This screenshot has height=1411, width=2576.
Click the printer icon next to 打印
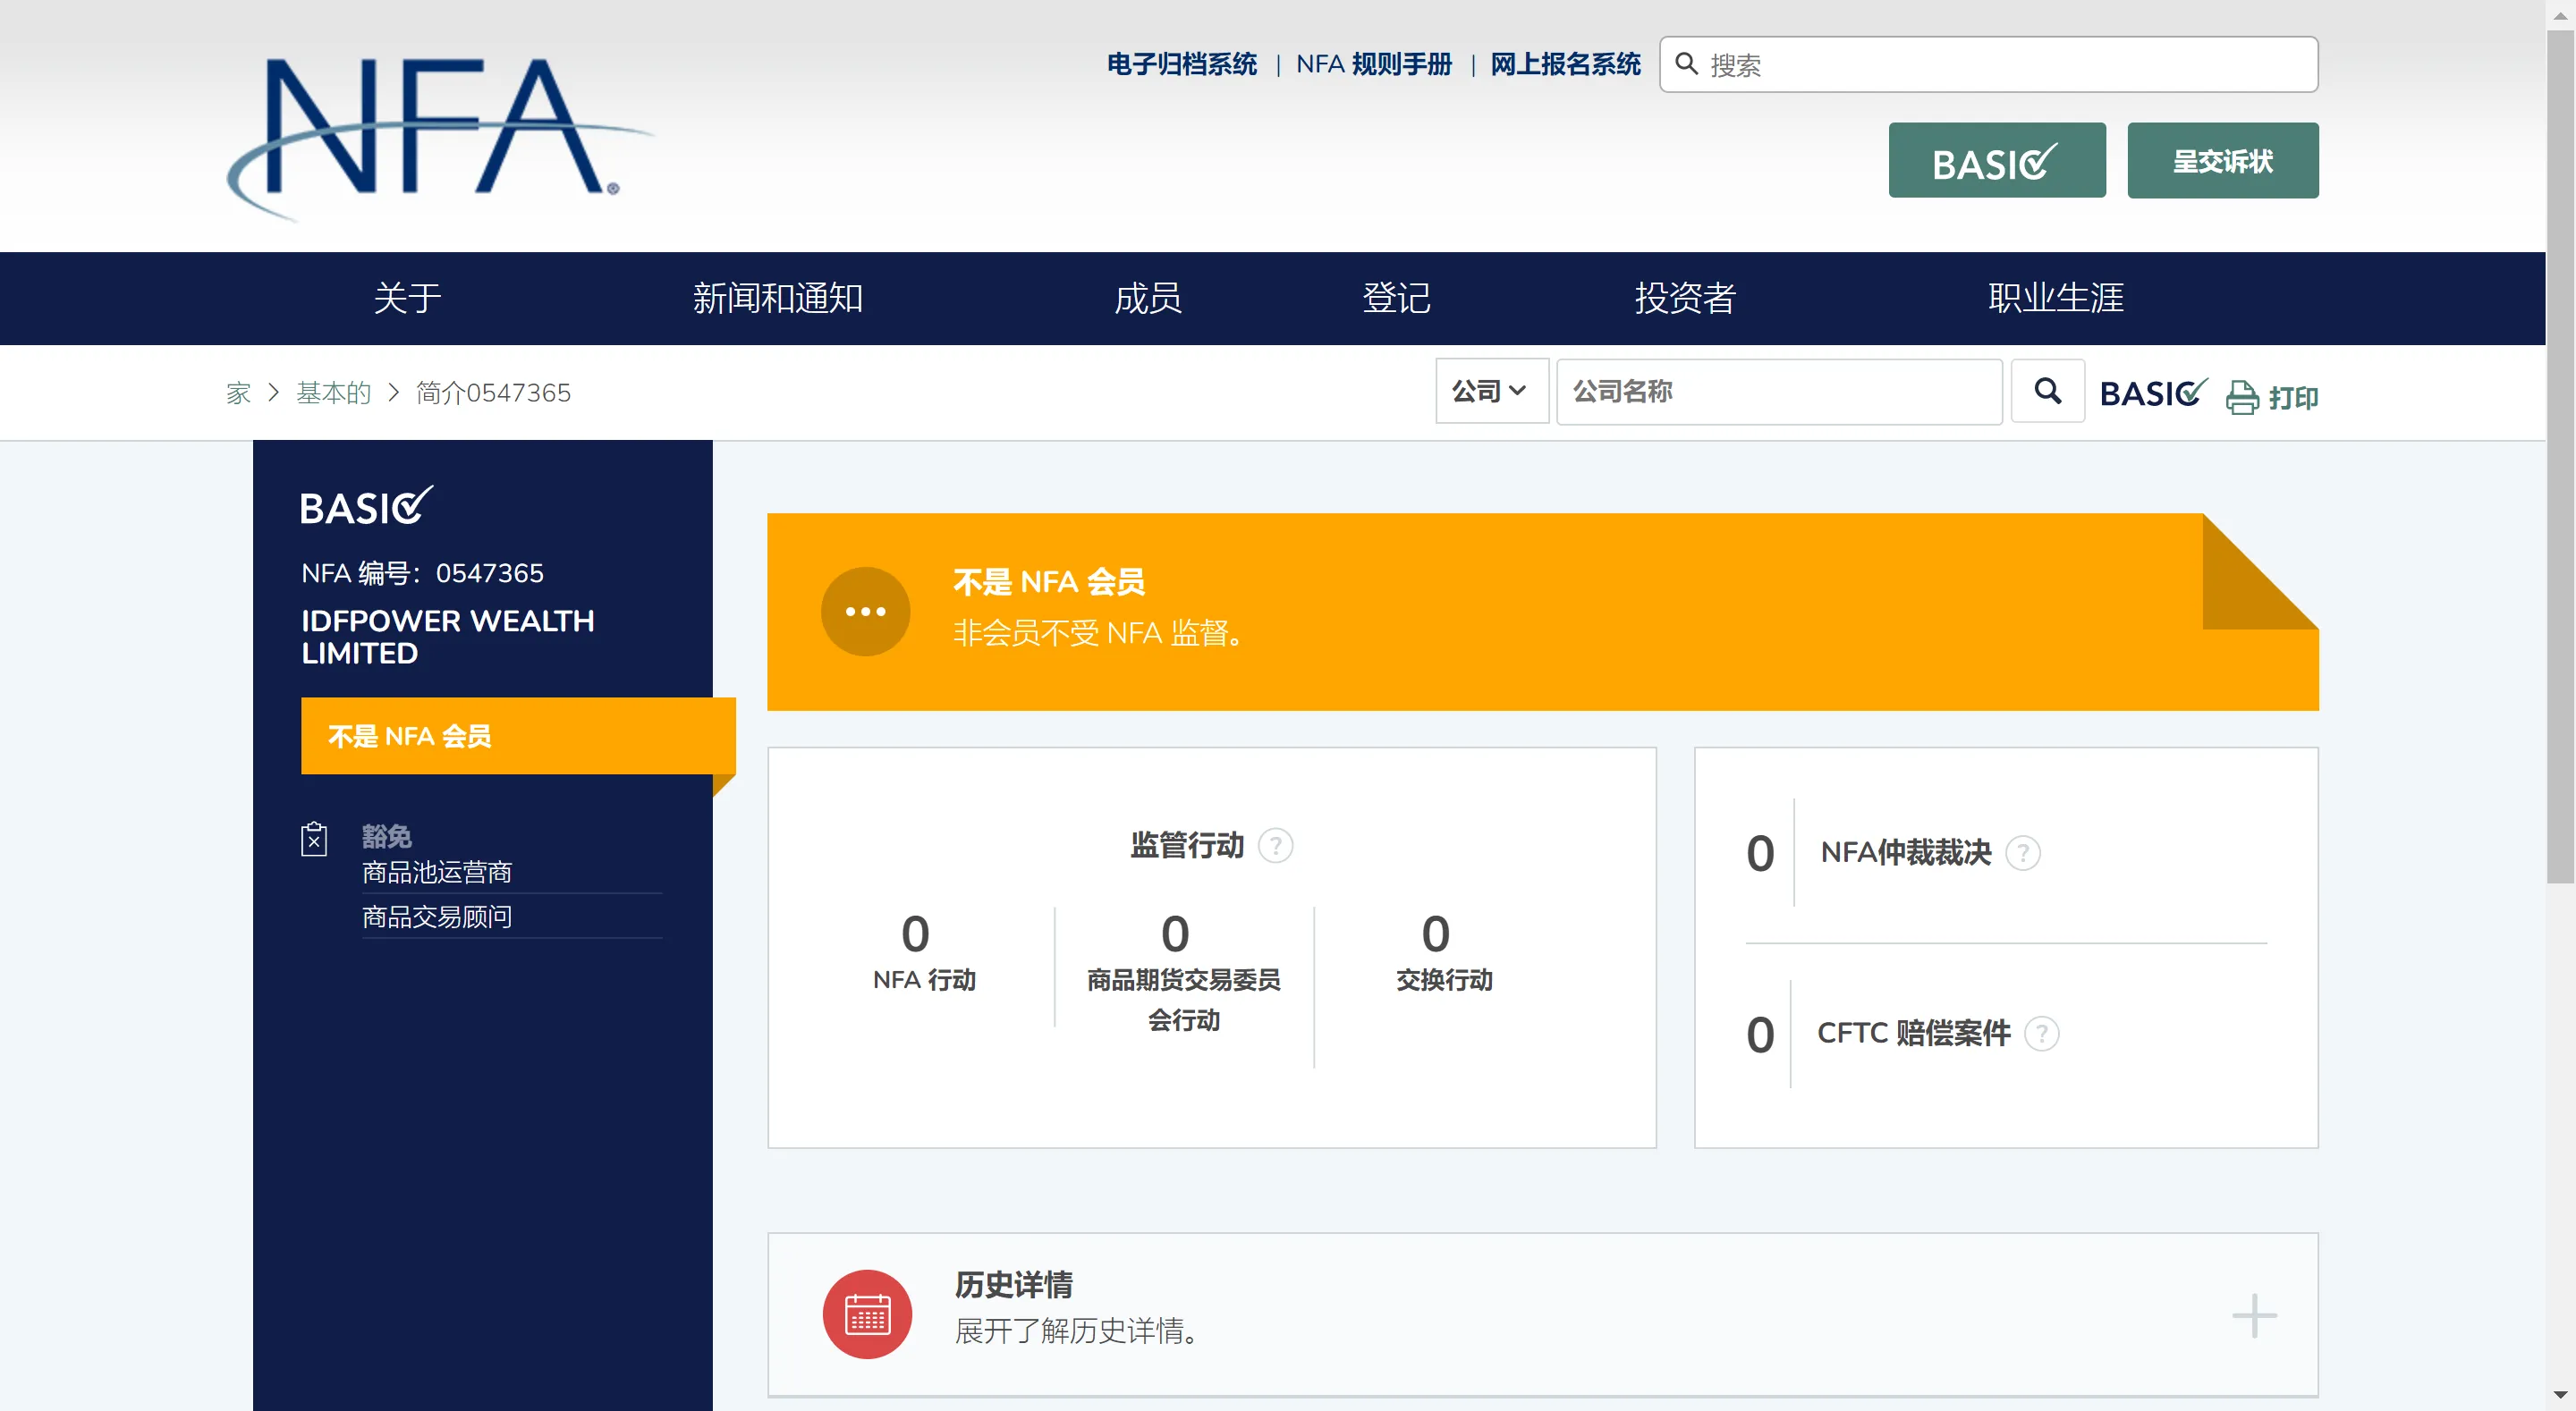[x=2242, y=397]
